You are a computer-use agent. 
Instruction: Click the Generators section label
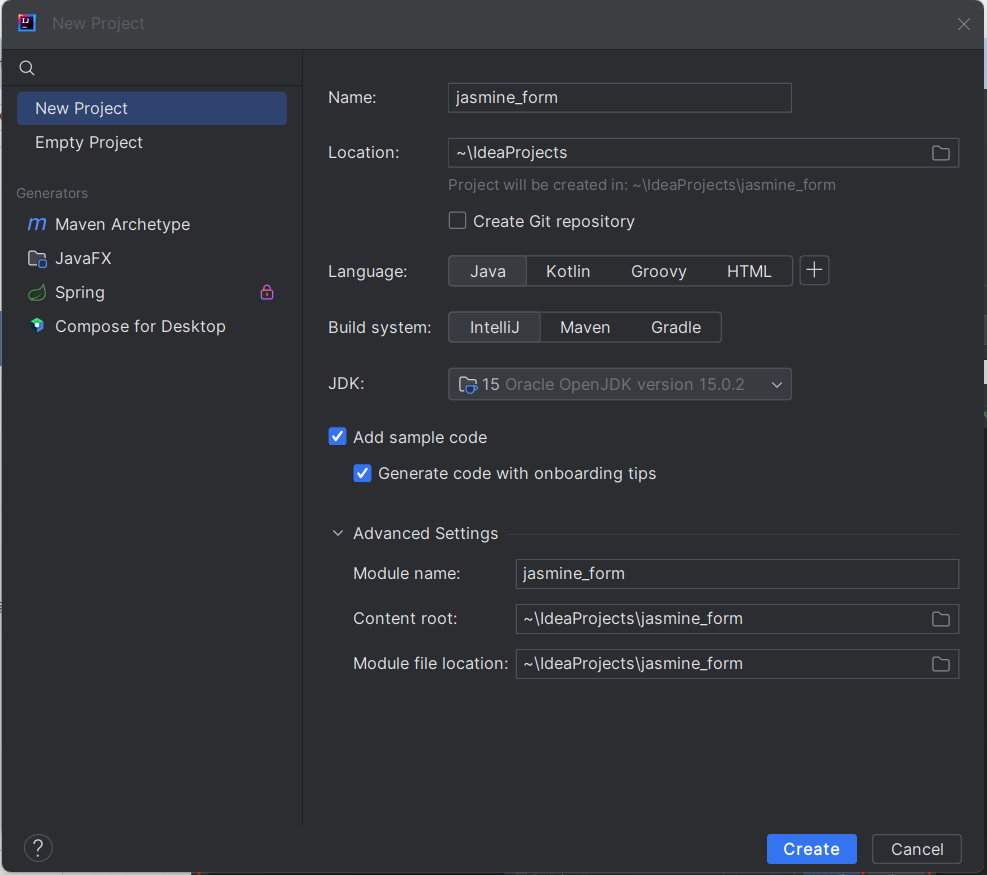click(x=52, y=193)
